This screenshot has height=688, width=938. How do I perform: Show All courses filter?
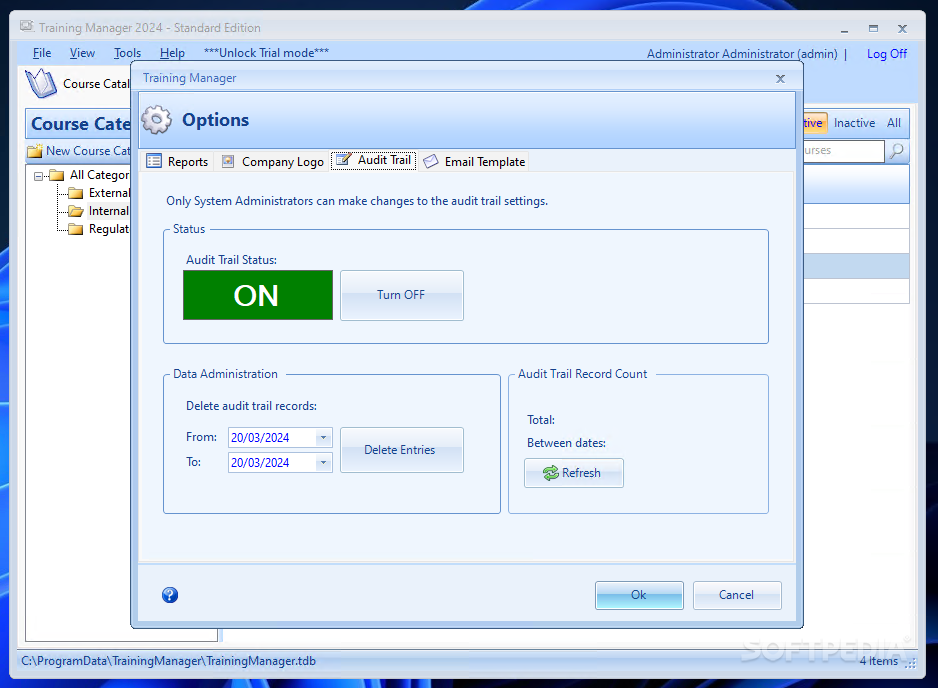[894, 123]
